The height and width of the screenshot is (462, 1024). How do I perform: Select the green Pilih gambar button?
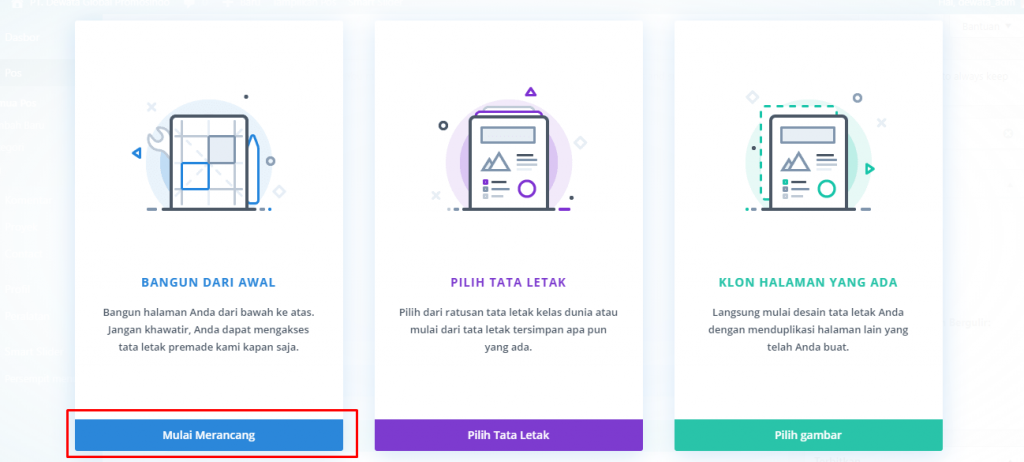tap(808, 435)
